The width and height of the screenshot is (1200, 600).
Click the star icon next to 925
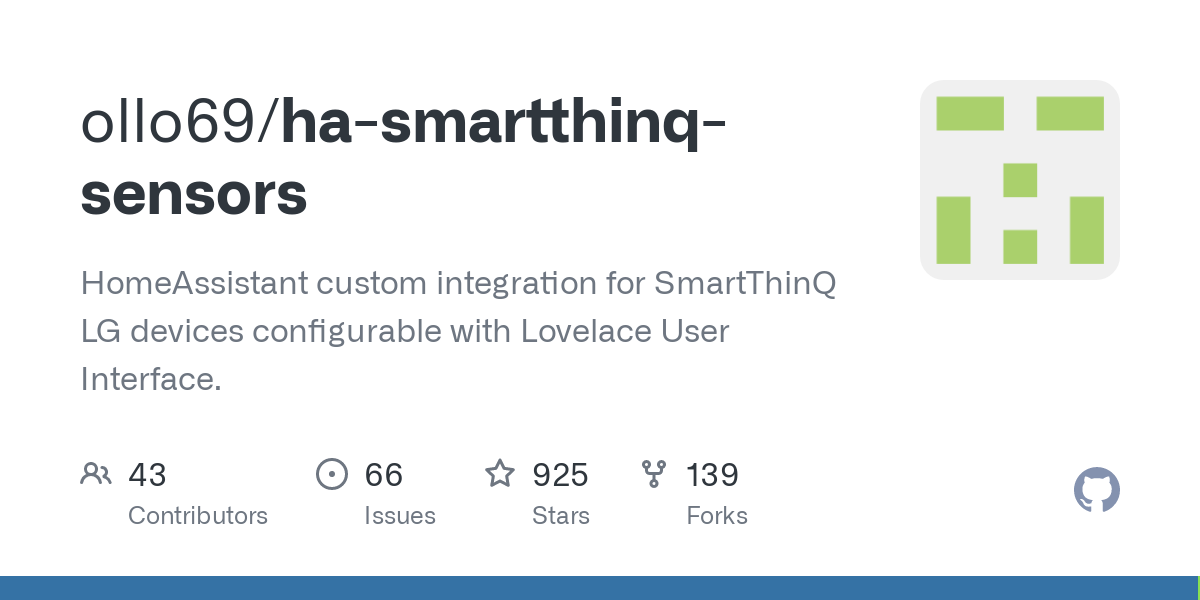[x=500, y=474]
